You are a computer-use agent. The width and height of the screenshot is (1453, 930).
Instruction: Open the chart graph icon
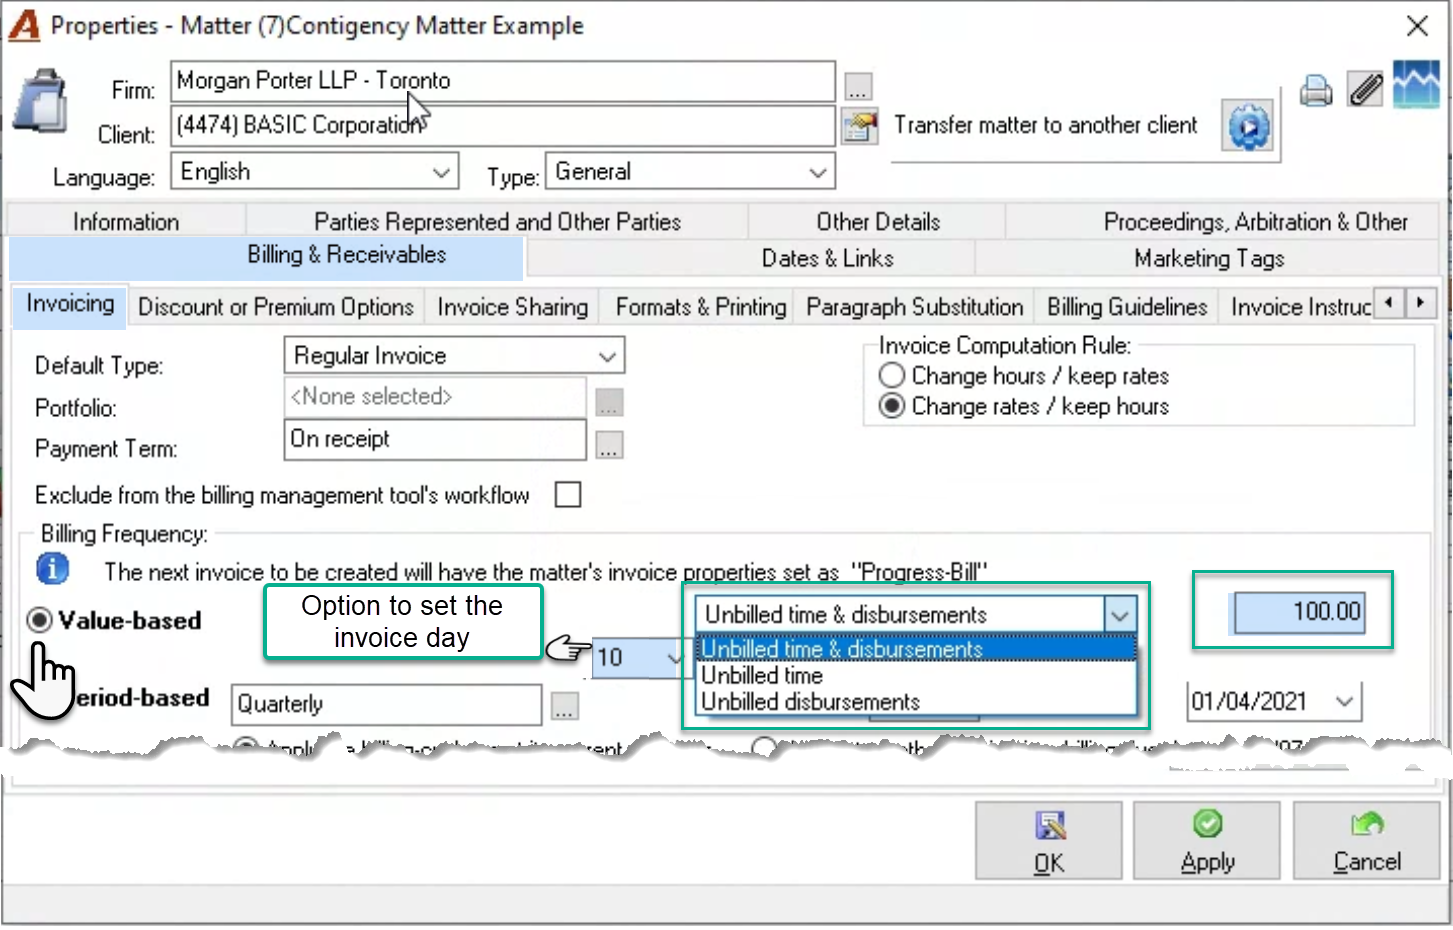pyautogui.click(x=1416, y=85)
